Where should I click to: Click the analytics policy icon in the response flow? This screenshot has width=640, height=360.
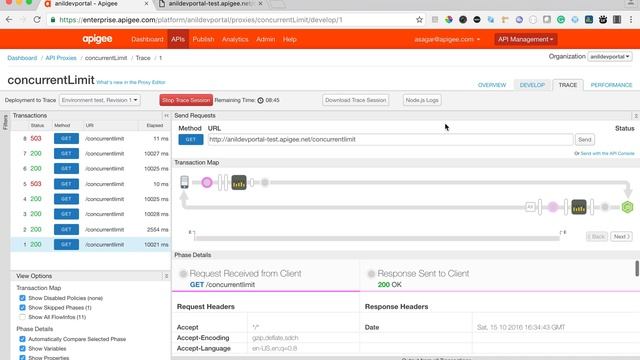[x=579, y=207]
